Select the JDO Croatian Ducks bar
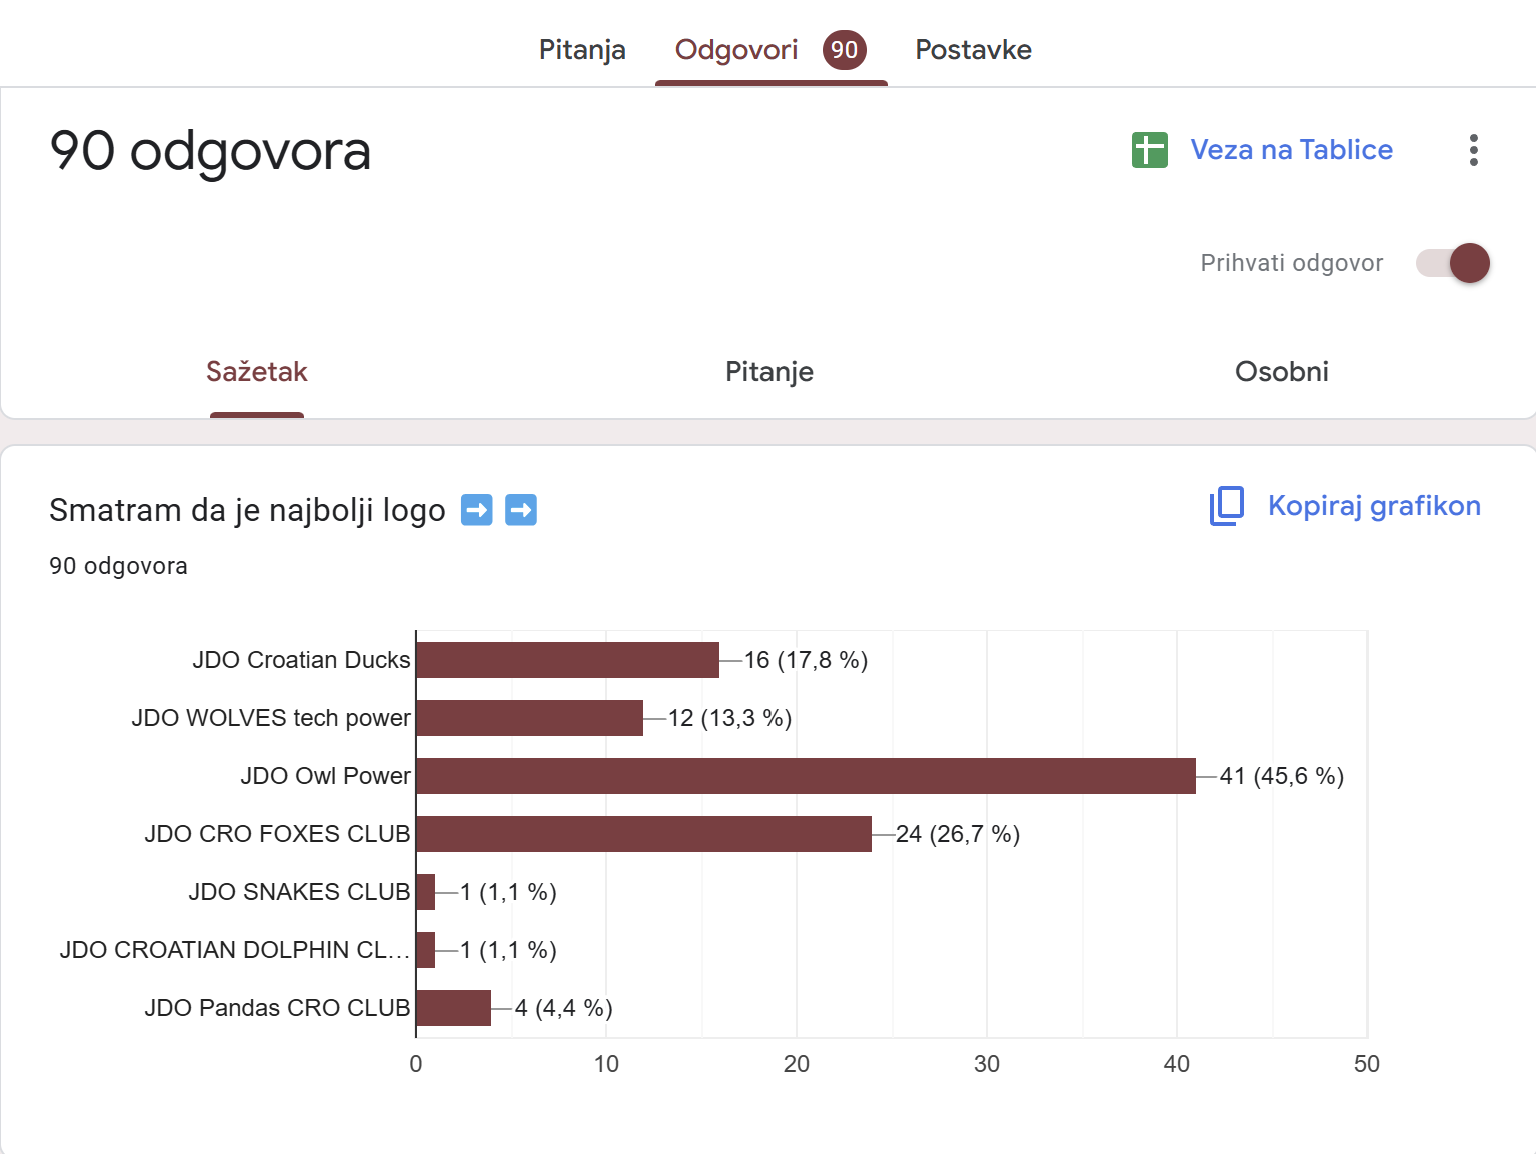The height and width of the screenshot is (1154, 1536). click(x=567, y=660)
